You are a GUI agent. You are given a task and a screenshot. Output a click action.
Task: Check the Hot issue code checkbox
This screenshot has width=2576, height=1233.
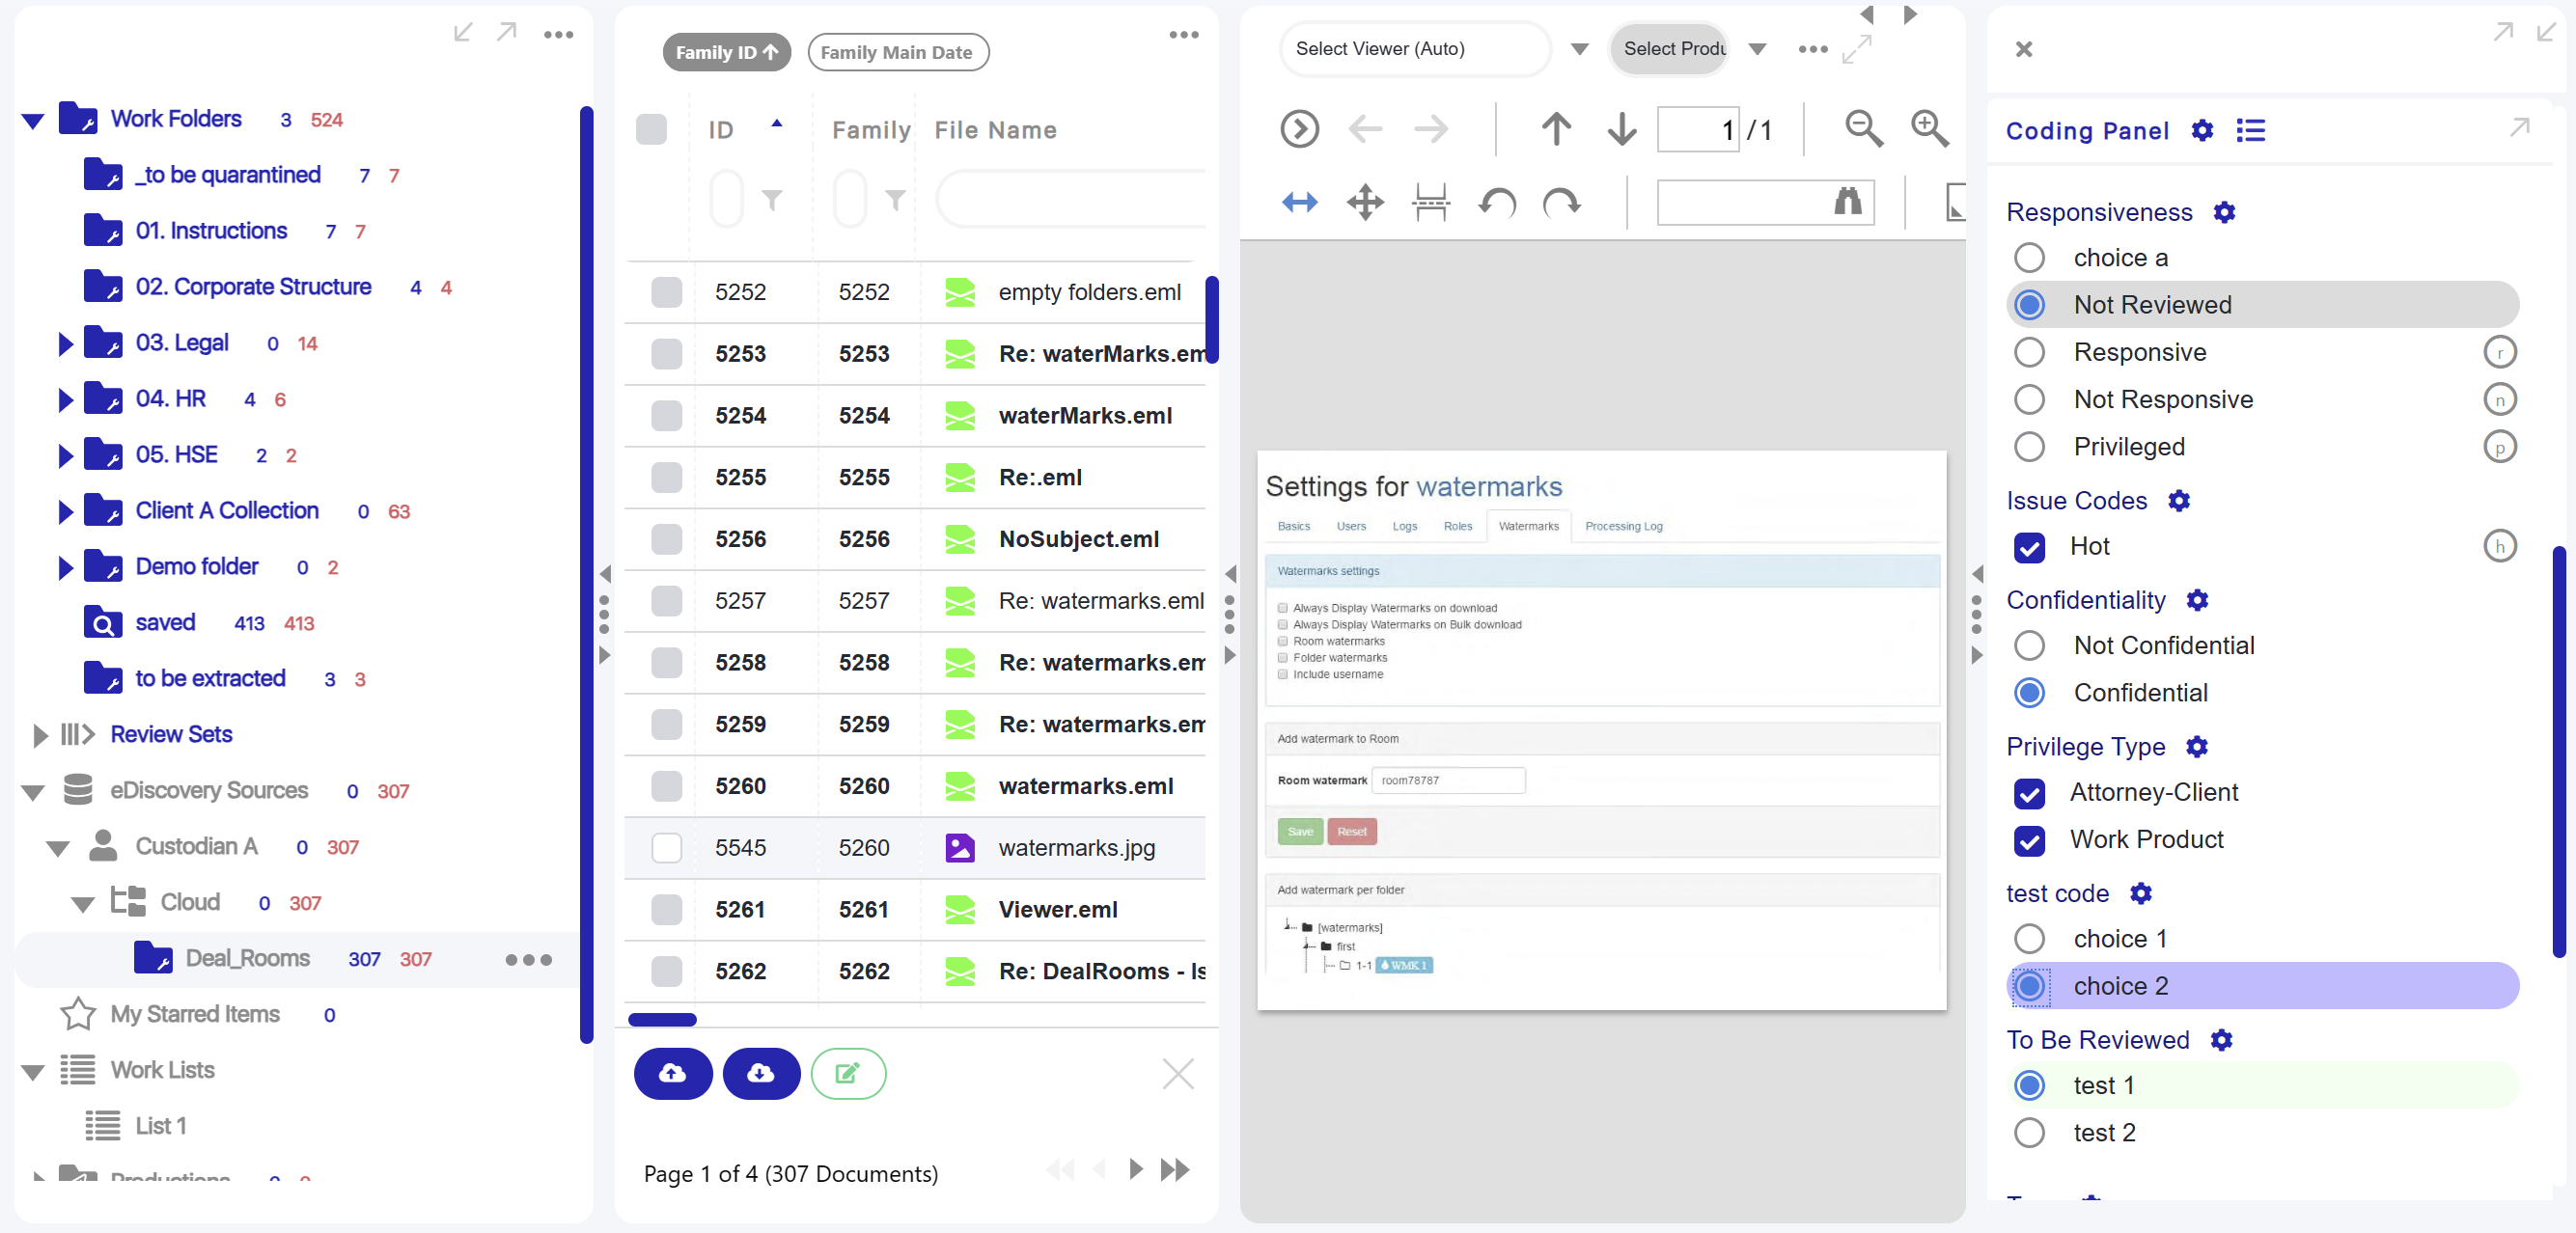tap(2030, 547)
